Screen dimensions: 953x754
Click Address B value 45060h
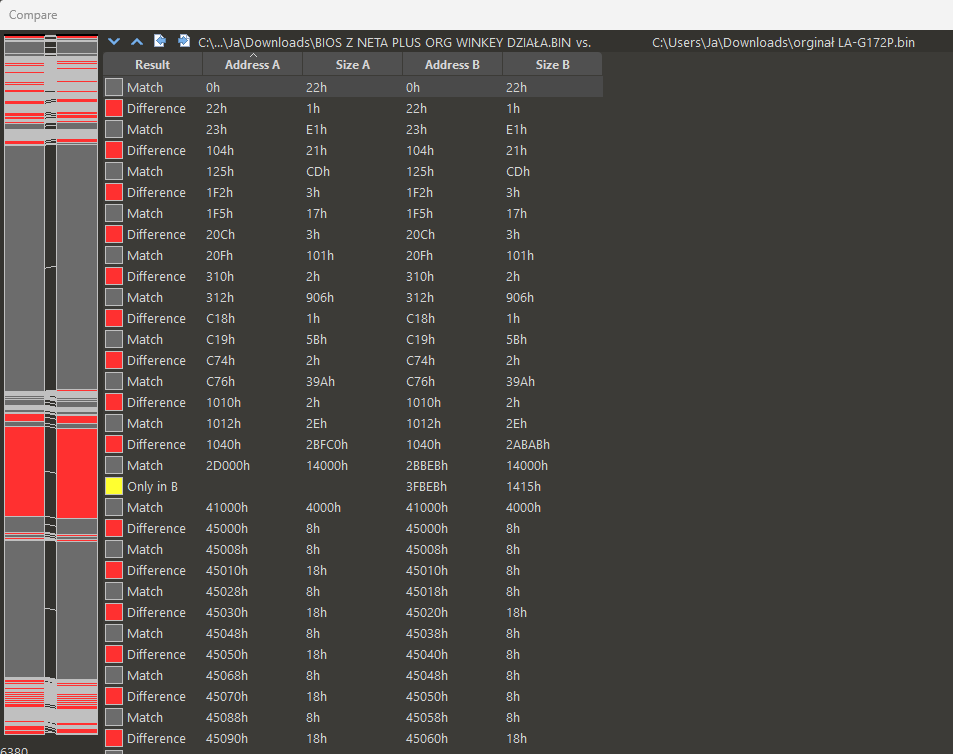pyautogui.click(x=427, y=738)
